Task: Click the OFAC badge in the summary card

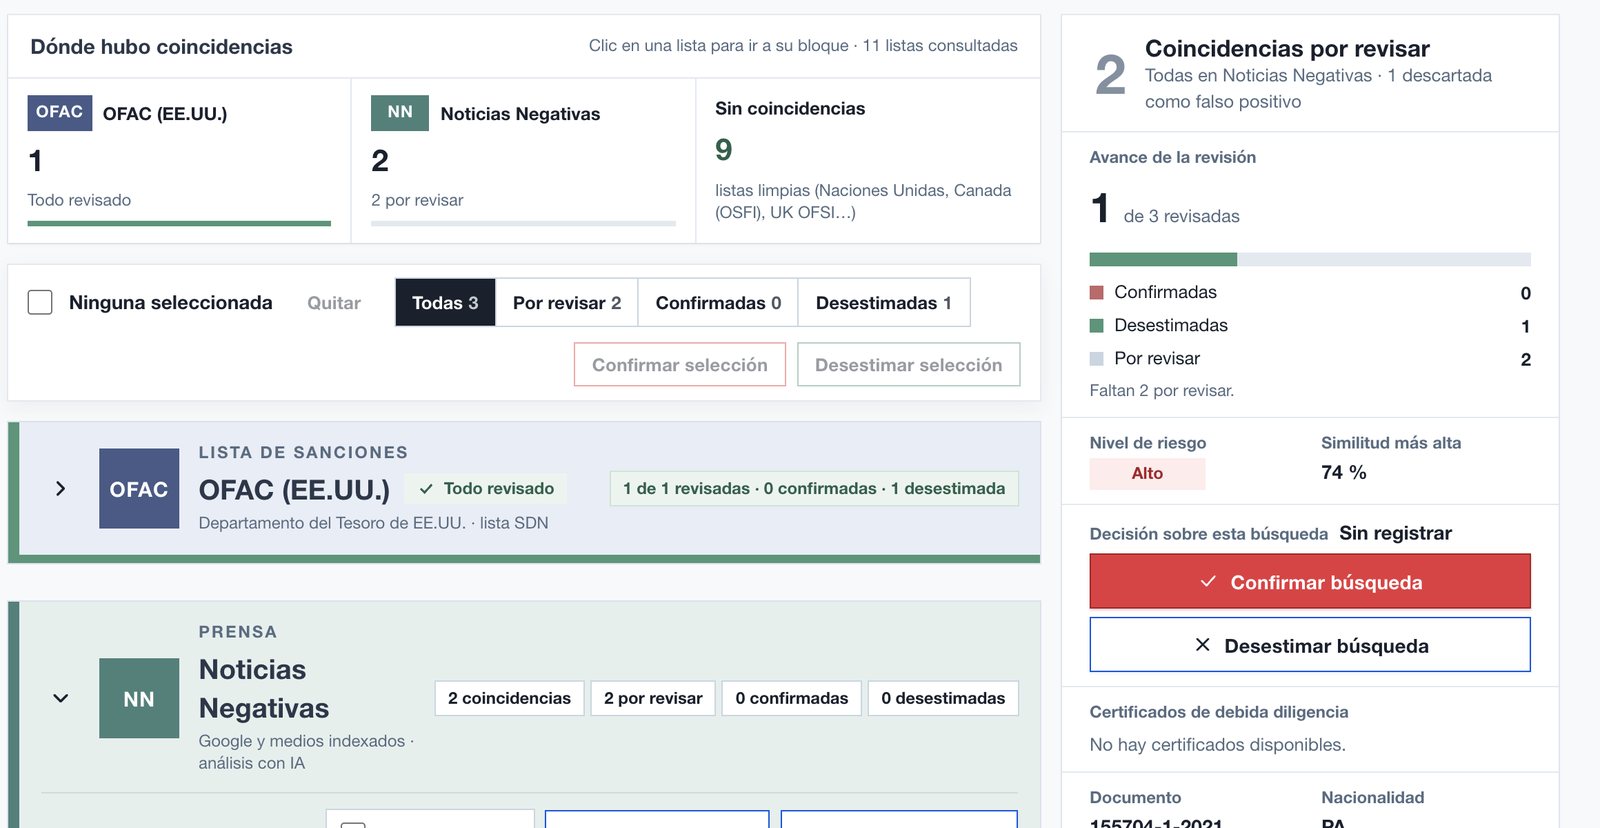Action: coord(60,113)
